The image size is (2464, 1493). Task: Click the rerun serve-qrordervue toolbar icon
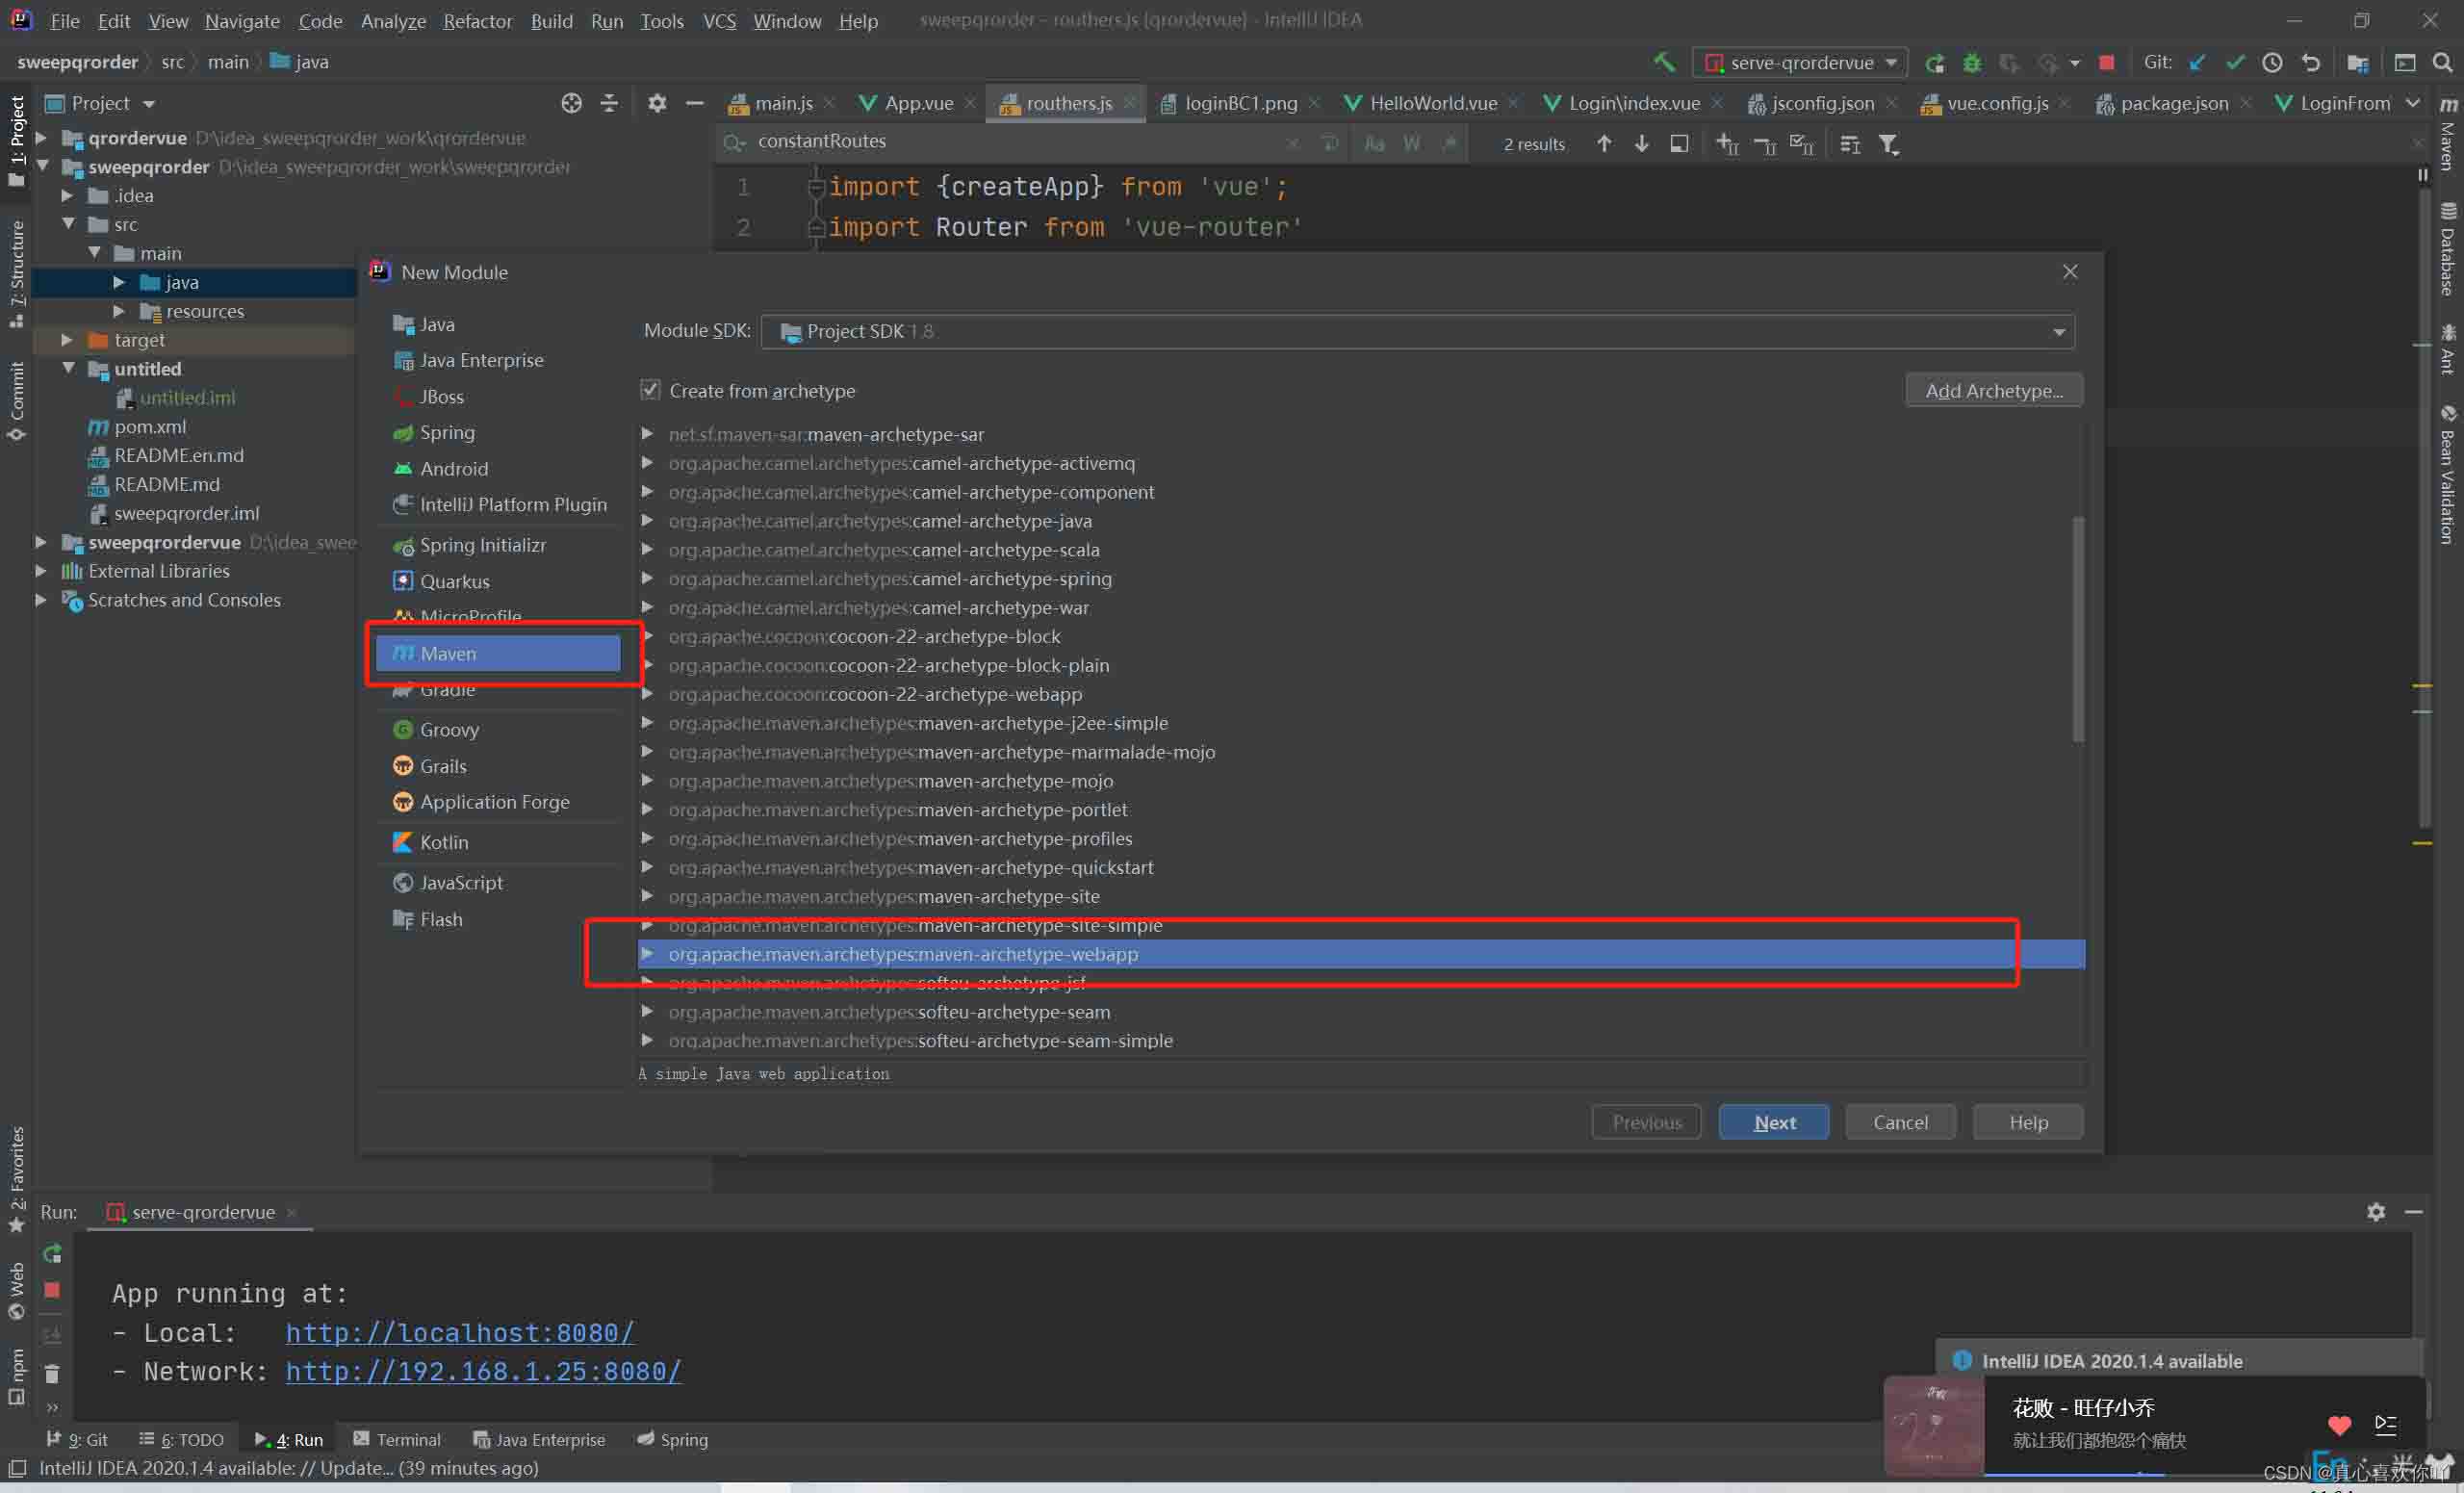[x=1935, y=62]
